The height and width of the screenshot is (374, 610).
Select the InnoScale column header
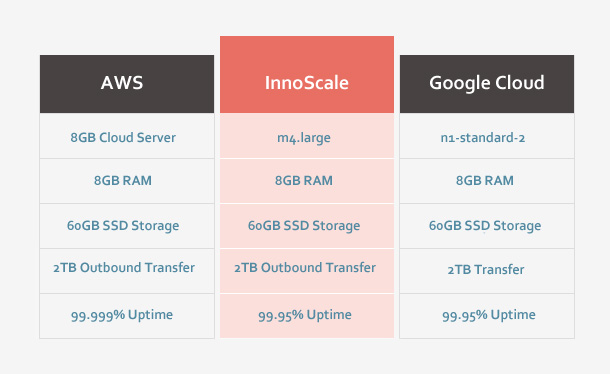[307, 74]
